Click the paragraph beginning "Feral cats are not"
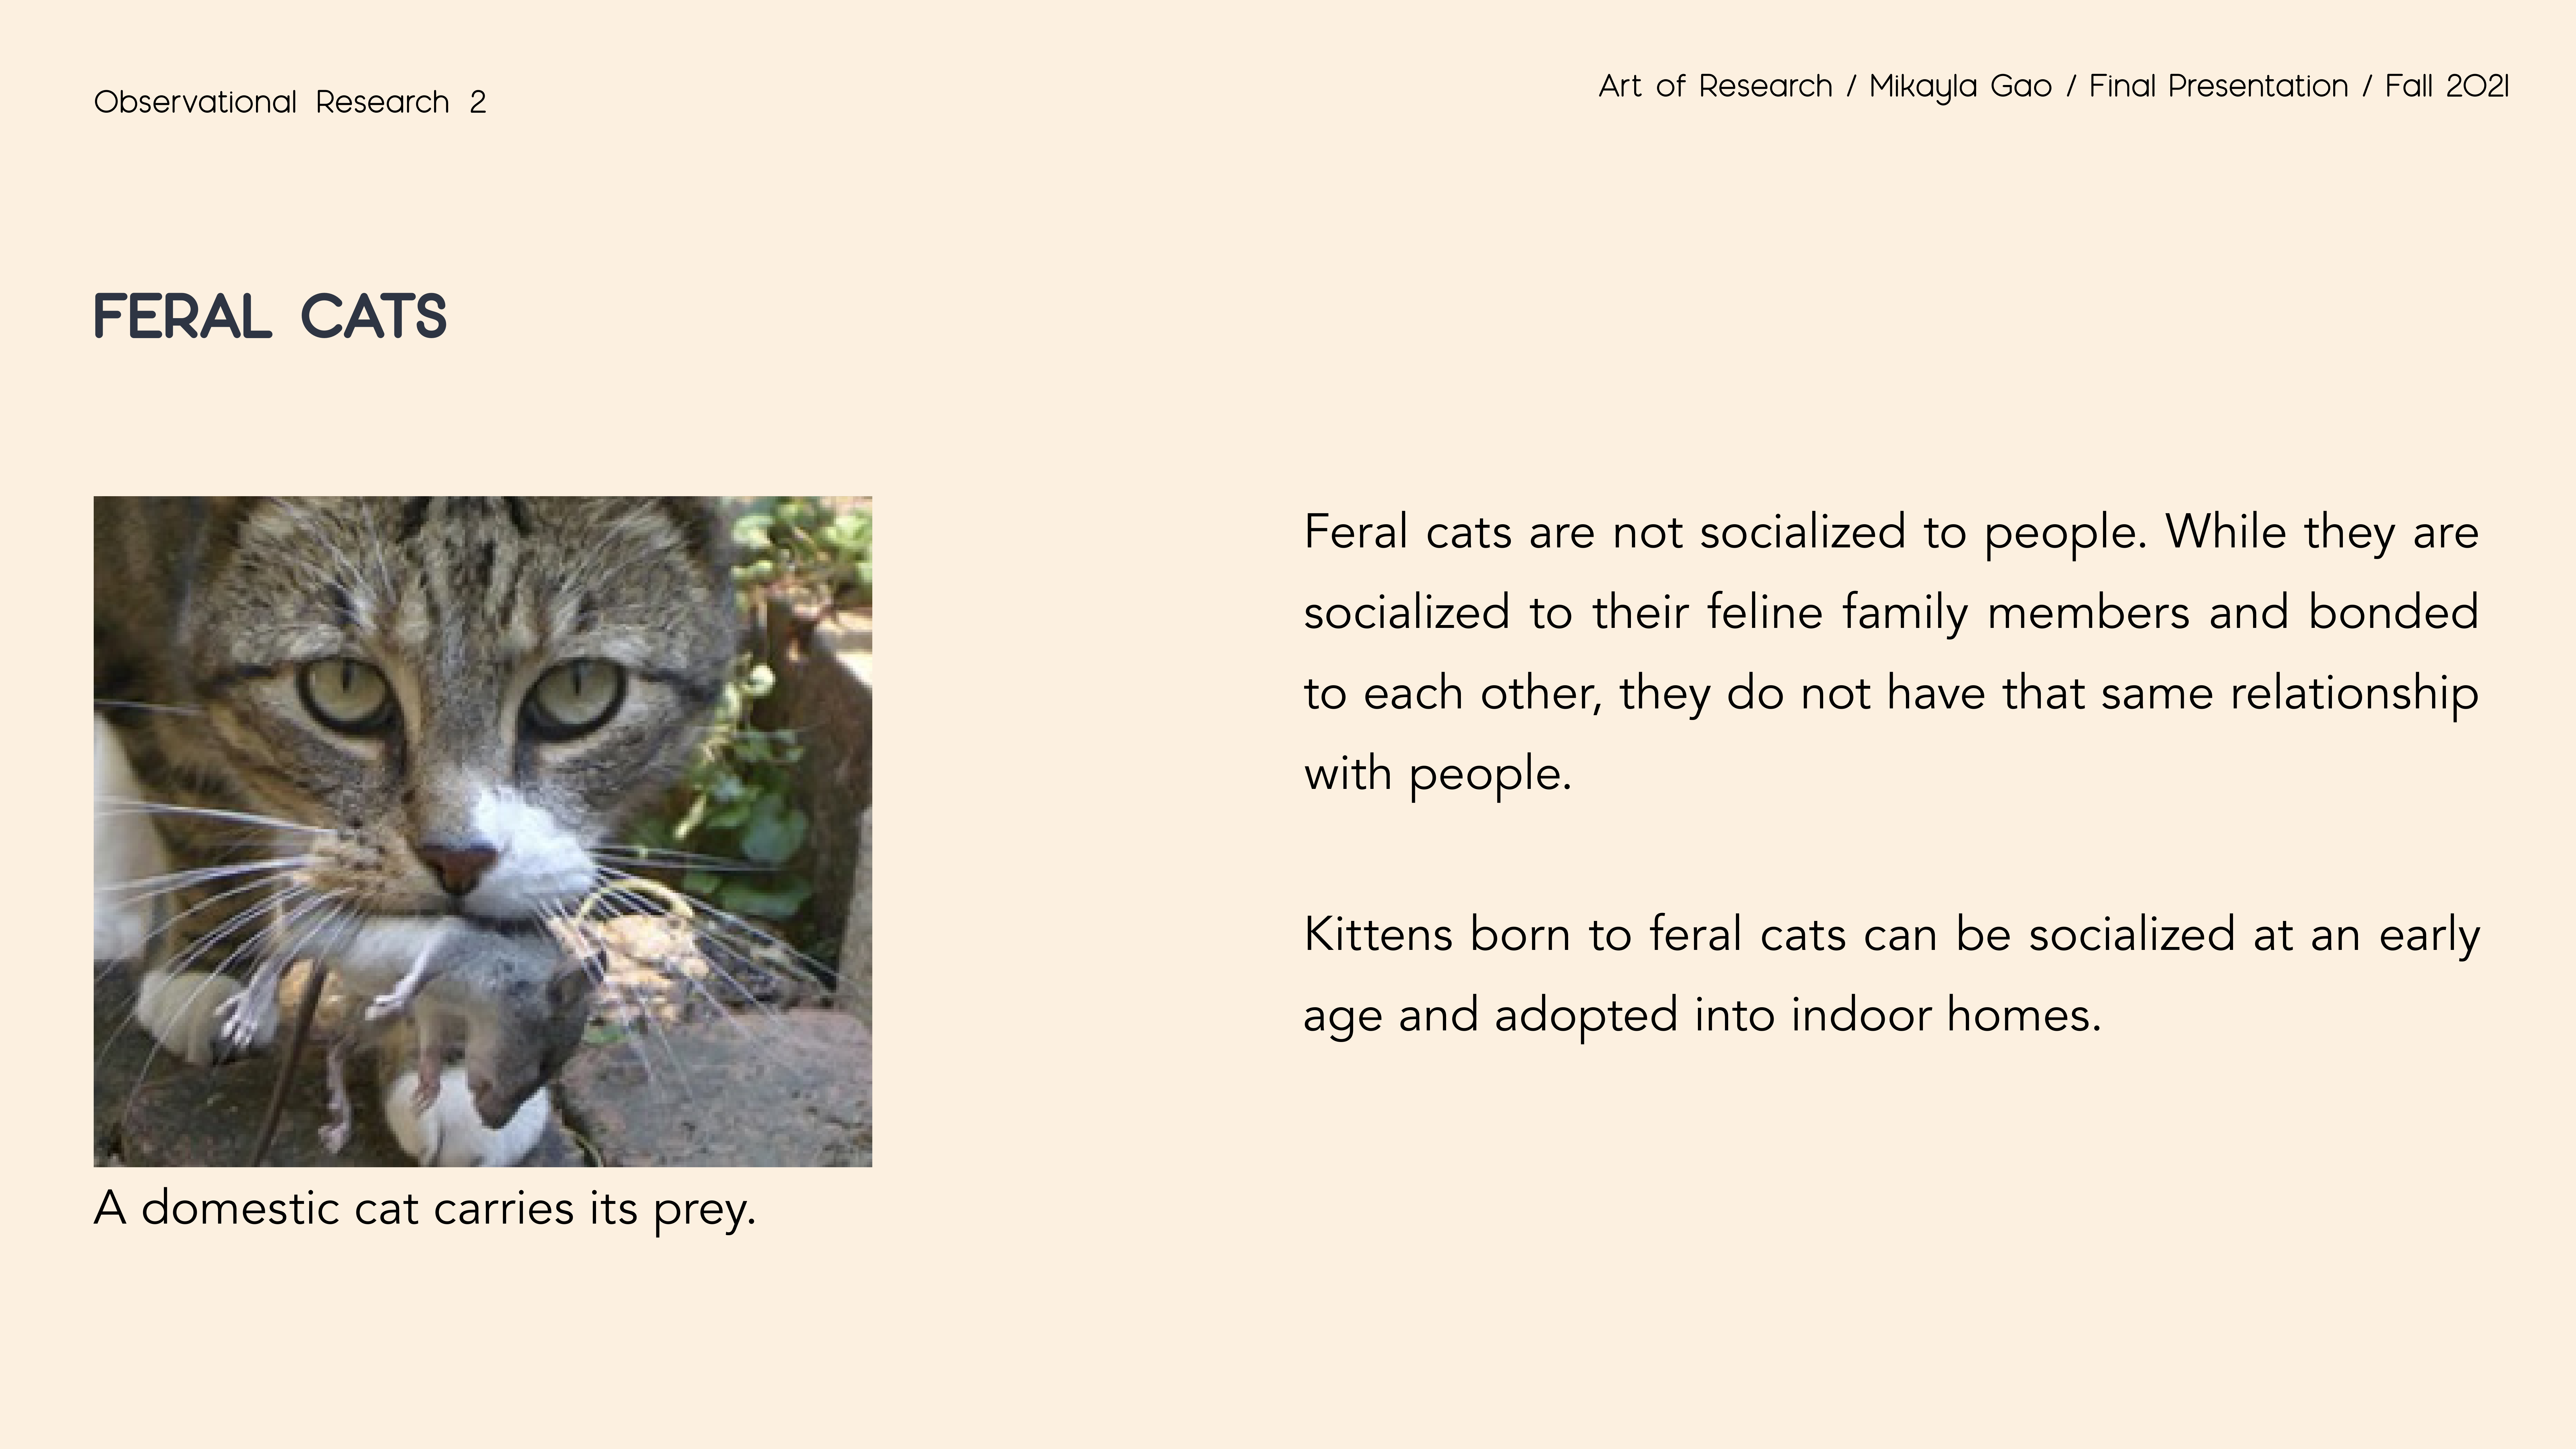The width and height of the screenshot is (2576, 1449). tap(1890, 652)
